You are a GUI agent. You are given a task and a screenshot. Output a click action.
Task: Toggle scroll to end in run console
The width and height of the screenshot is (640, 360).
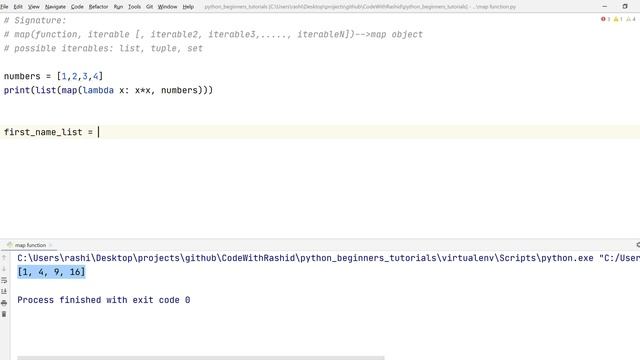click(x=4, y=291)
